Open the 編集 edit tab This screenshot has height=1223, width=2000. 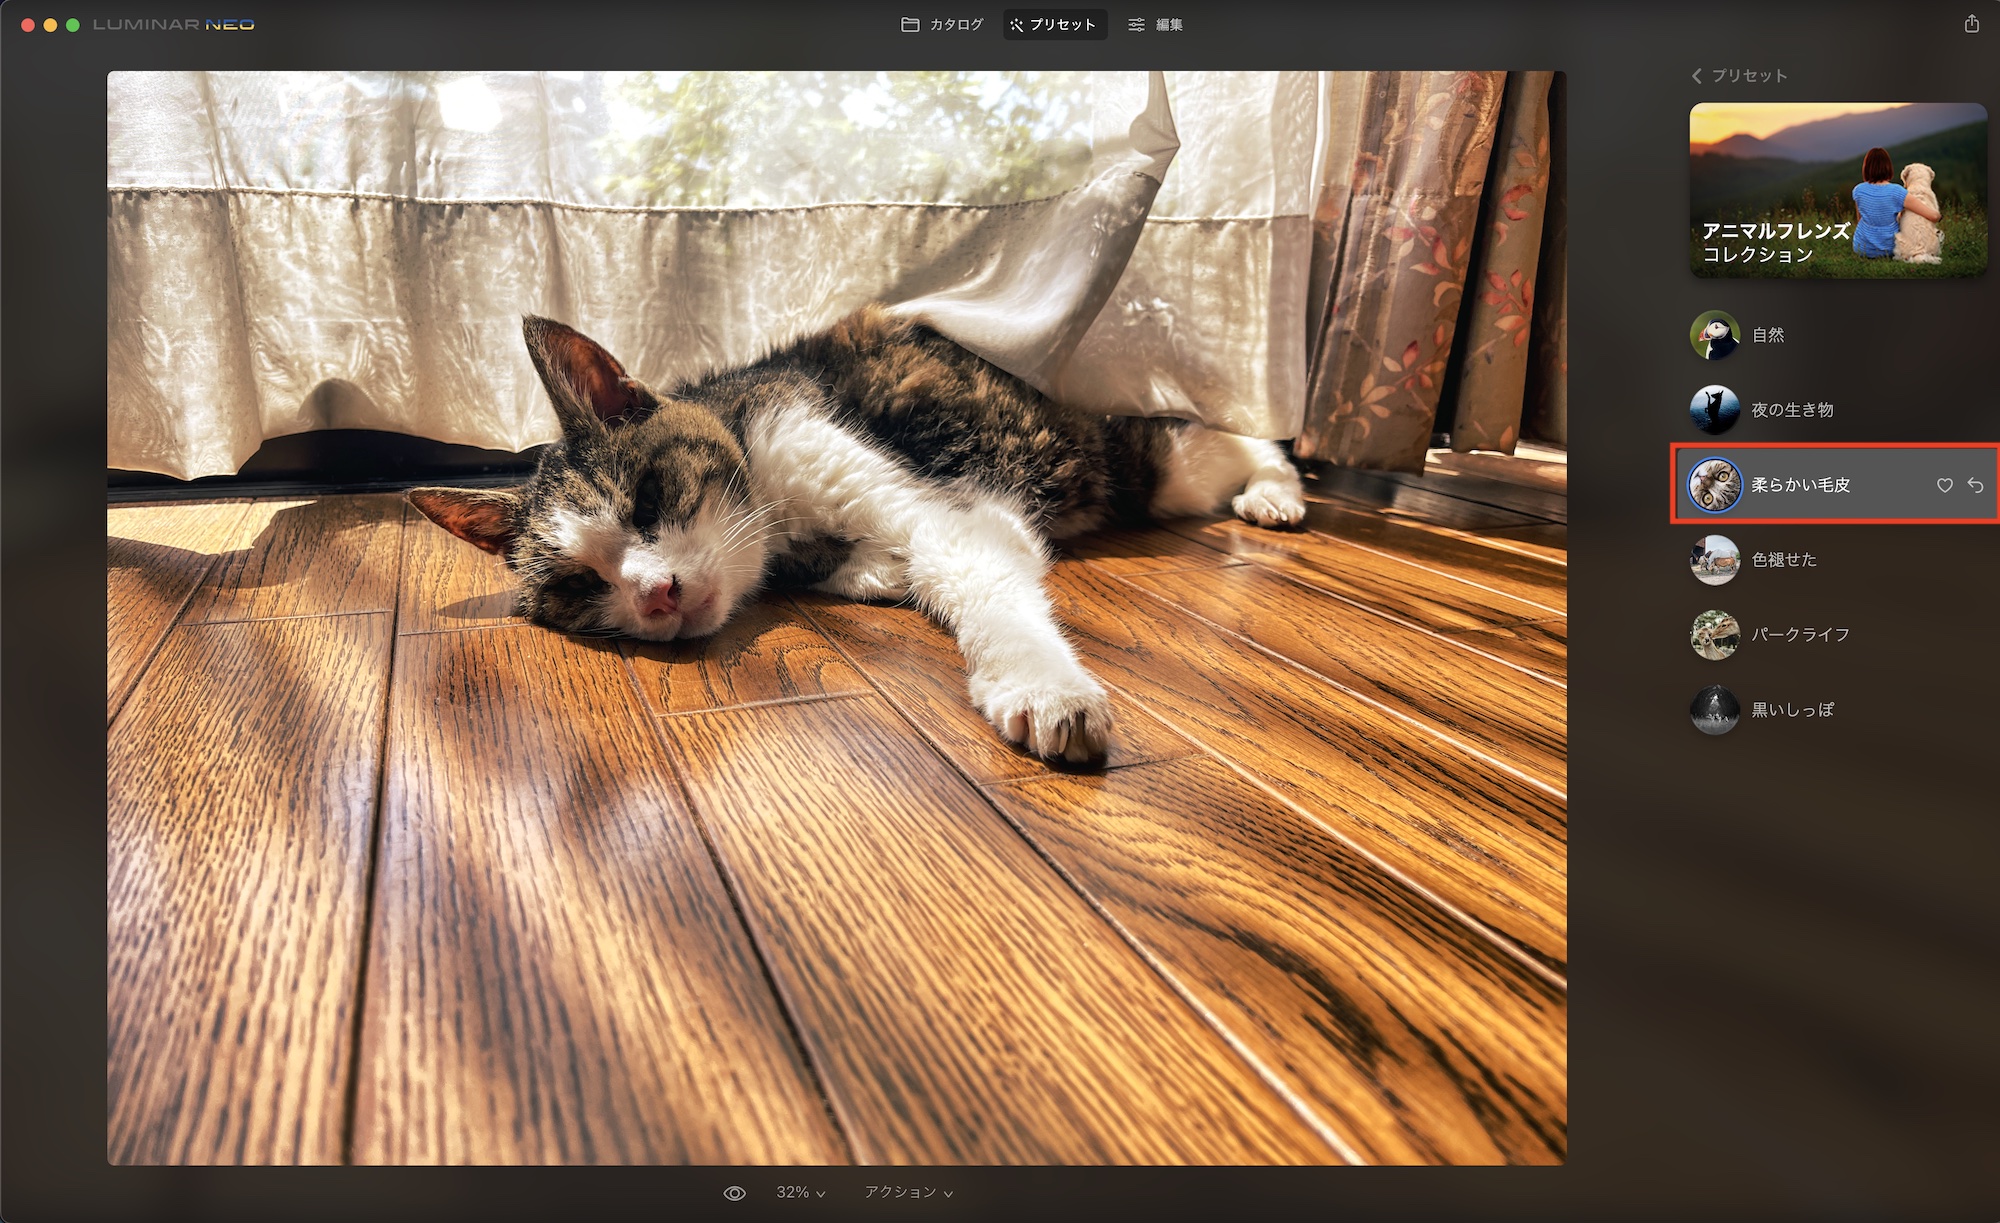point(1155,25)
